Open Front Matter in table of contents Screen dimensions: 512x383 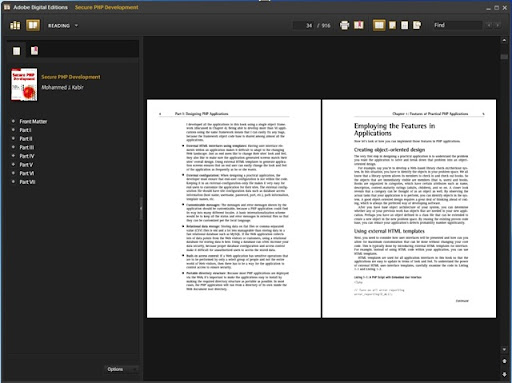pos(33,122)
